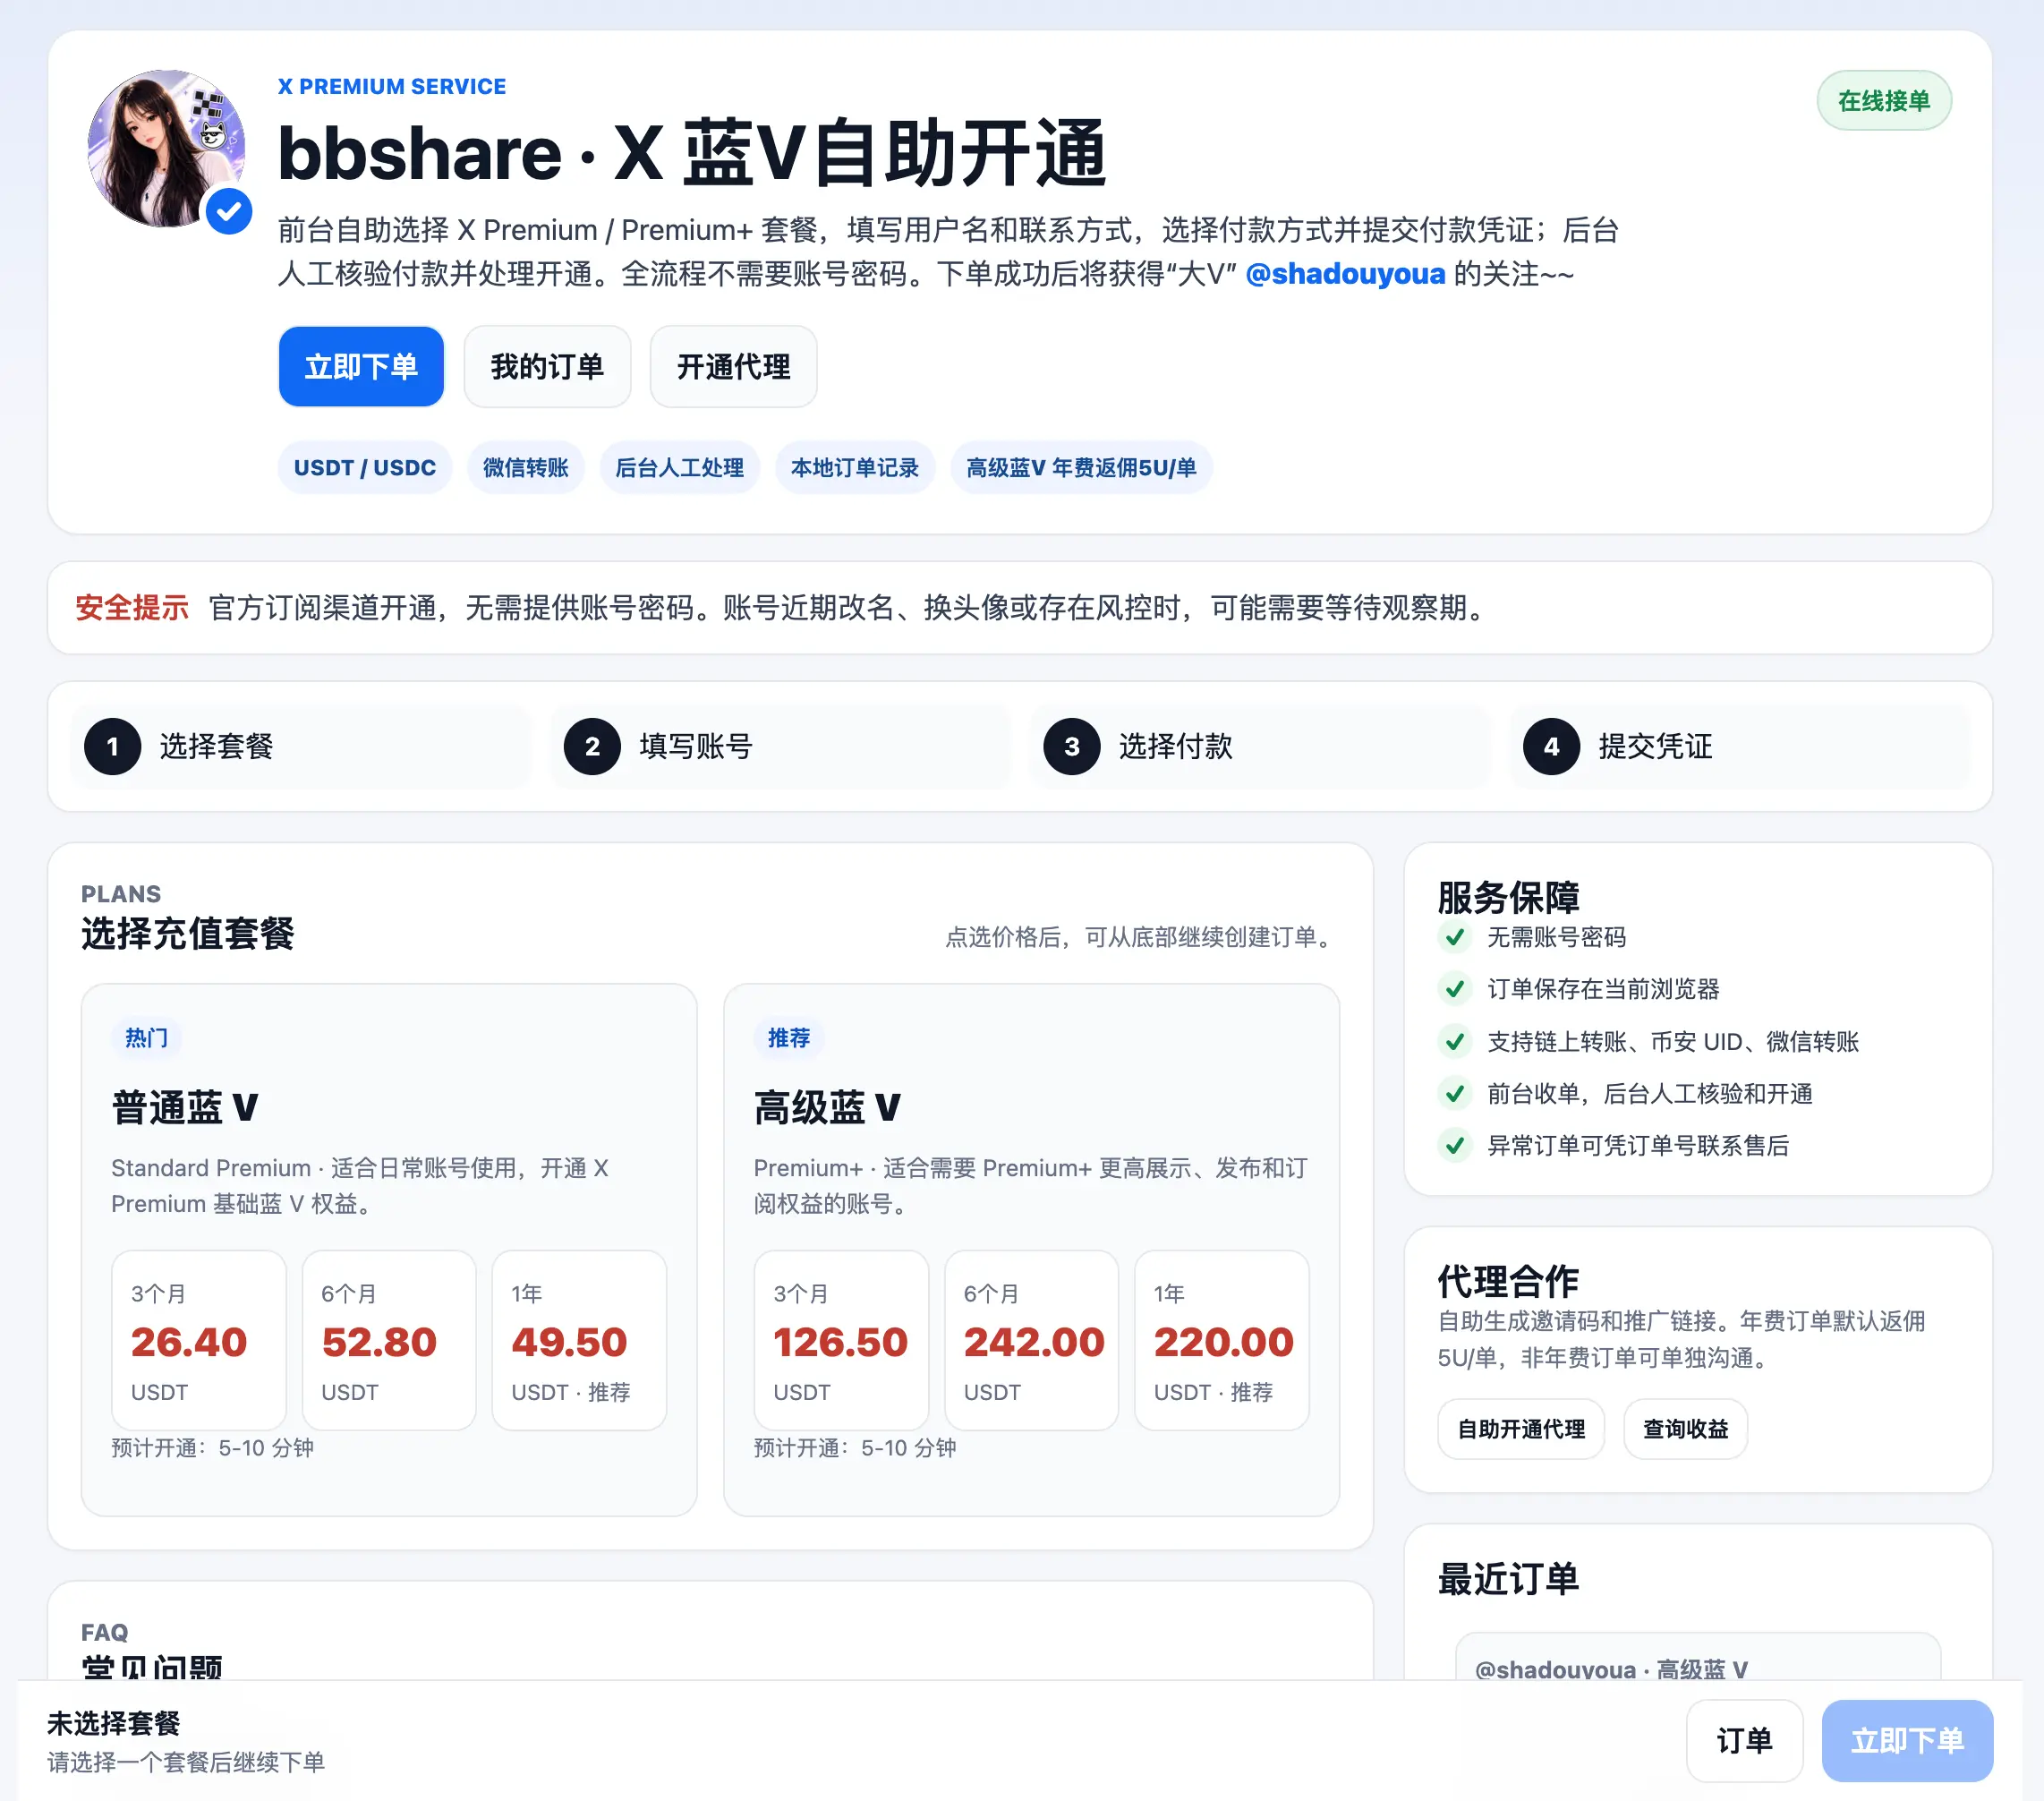Click the 在线接单 status badge

pyautogui.click(x=1884, y=100)
